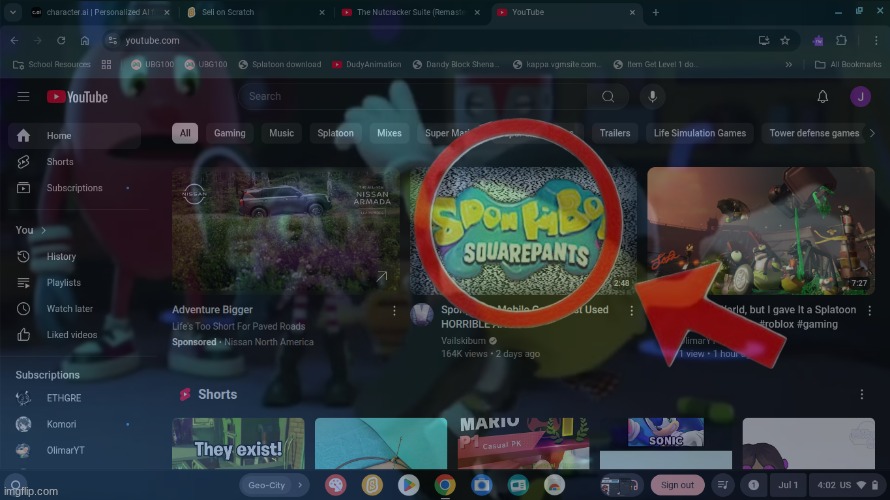Expand the You section chevron

(x=43, y=230)
